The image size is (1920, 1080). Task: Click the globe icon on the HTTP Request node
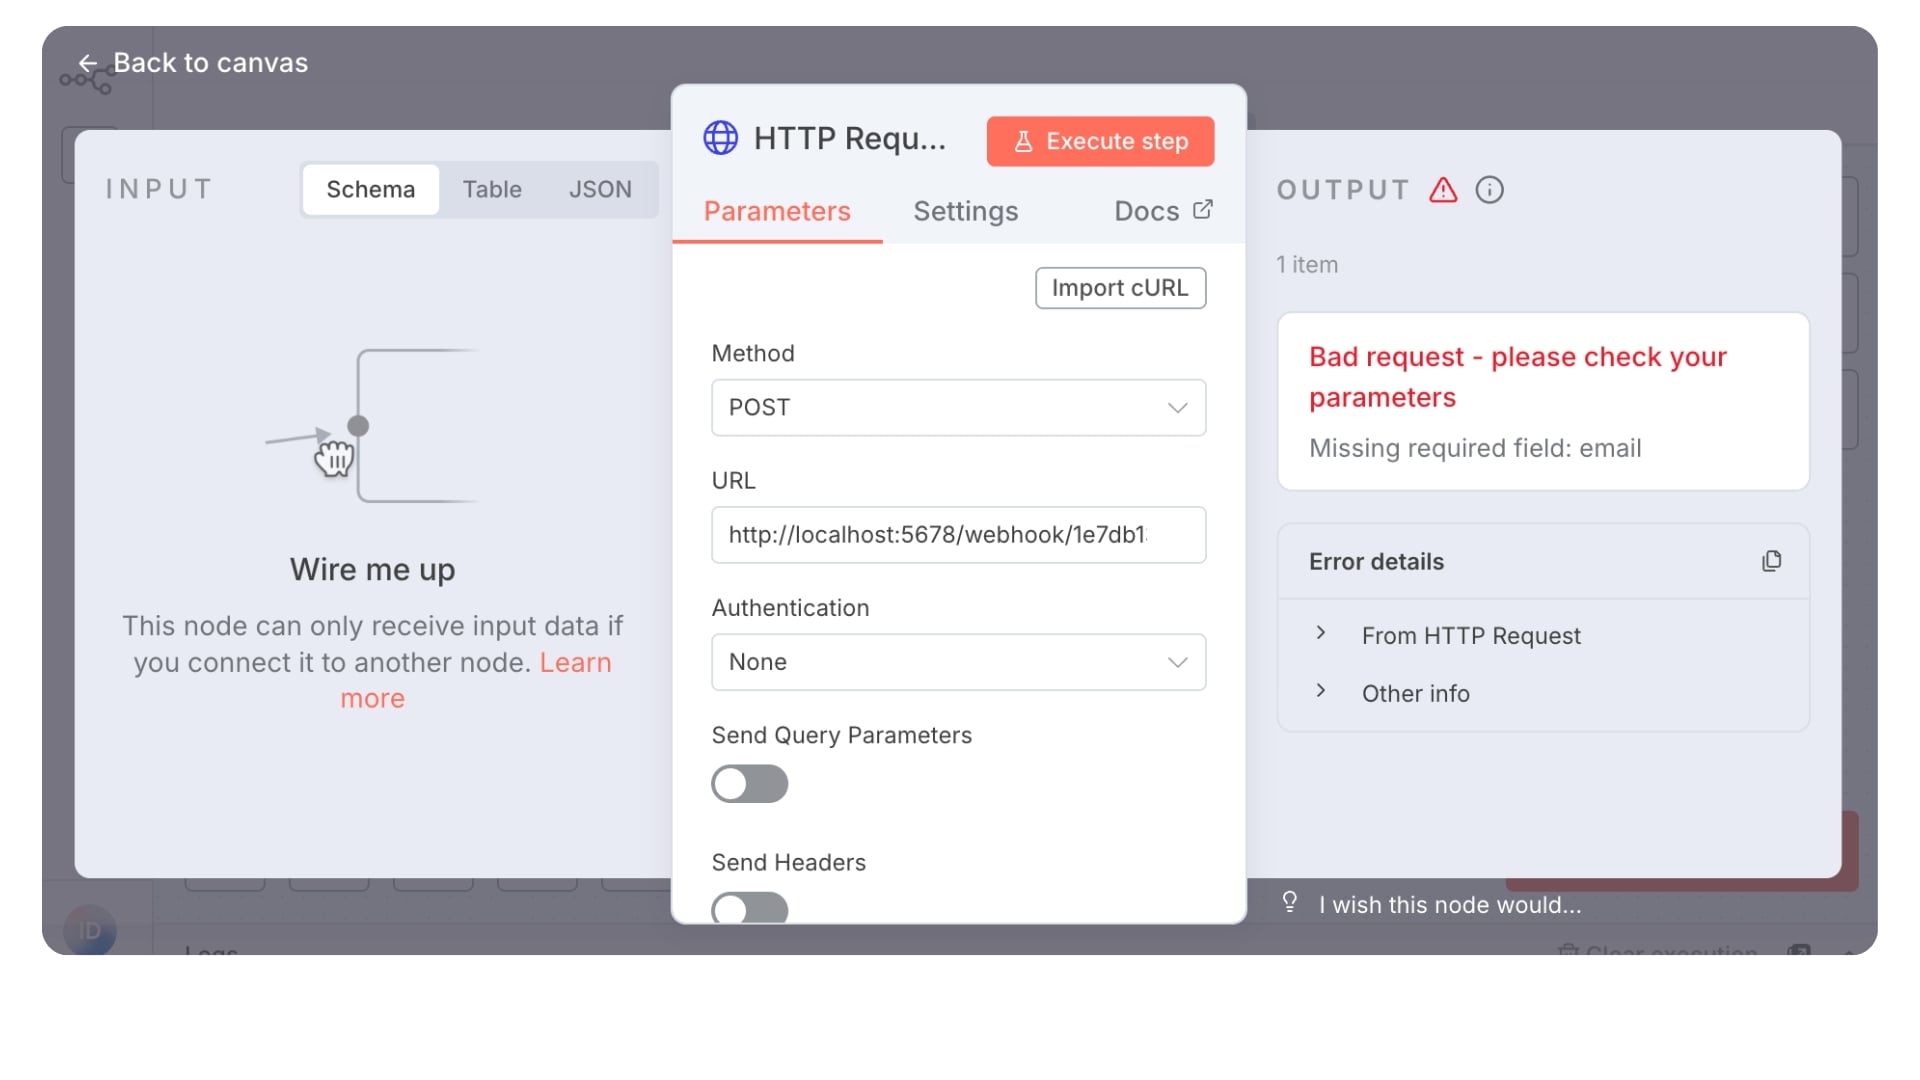[722, 139]
